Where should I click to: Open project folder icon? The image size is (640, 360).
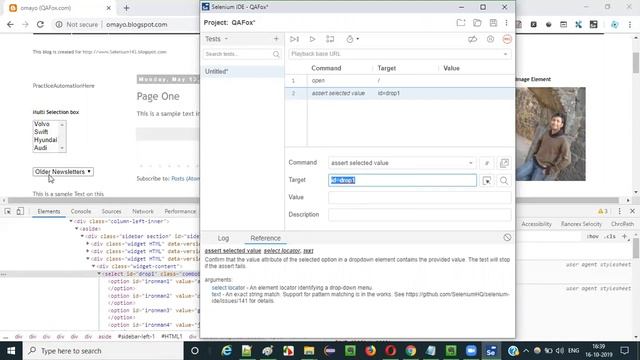point(477,23)
